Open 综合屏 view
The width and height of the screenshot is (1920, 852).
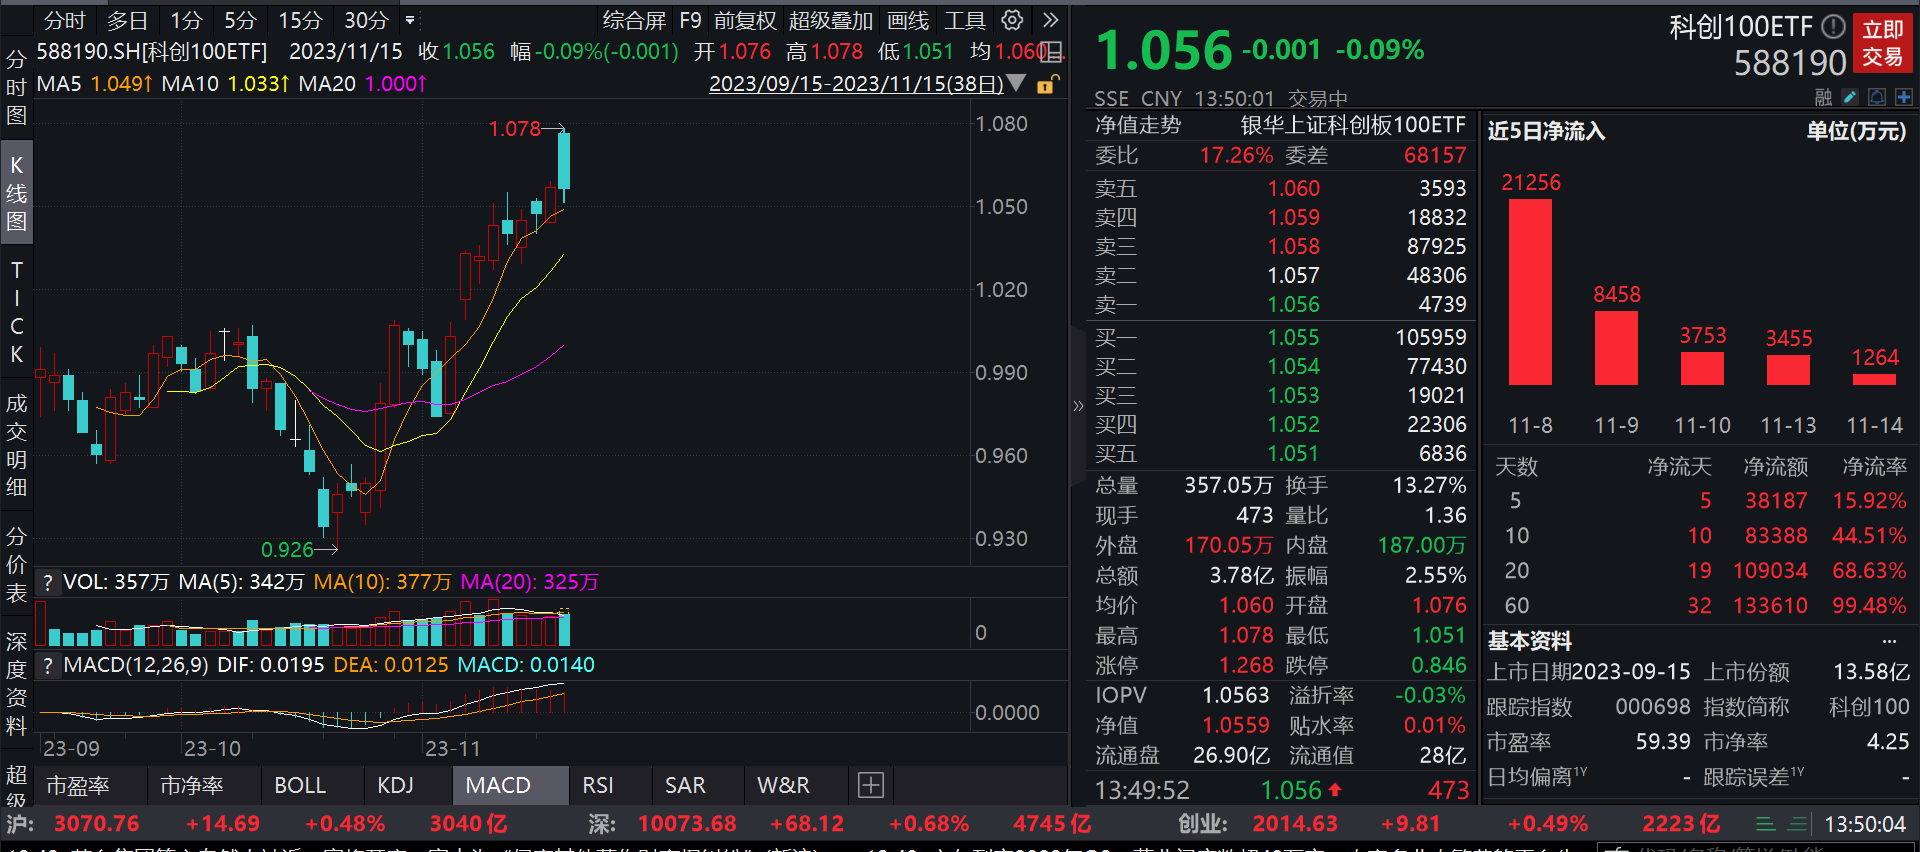(634, 20)
